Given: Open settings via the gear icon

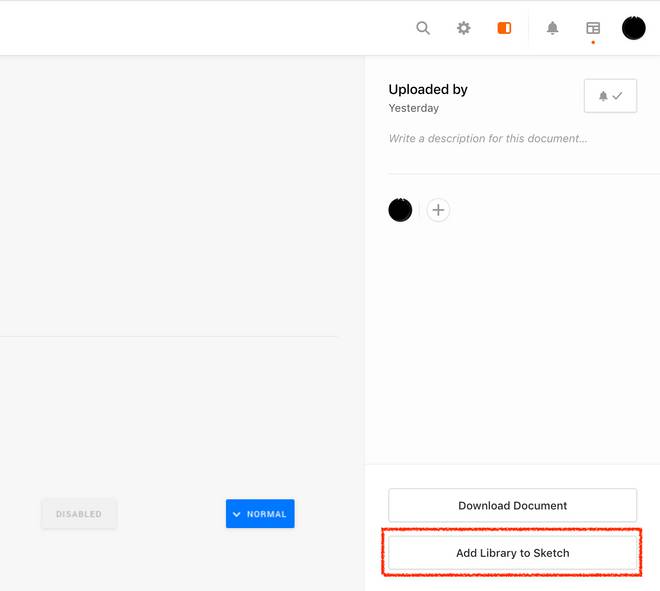Looking at the screenshot, I should point(464,28).
